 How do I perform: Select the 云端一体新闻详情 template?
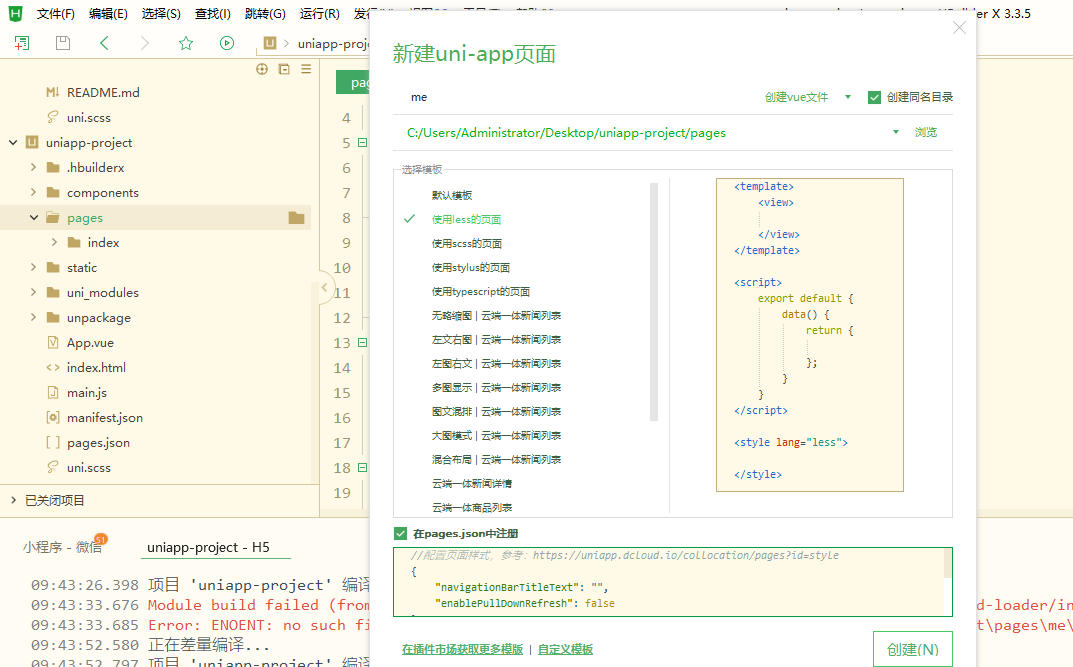tap(471, 484)
